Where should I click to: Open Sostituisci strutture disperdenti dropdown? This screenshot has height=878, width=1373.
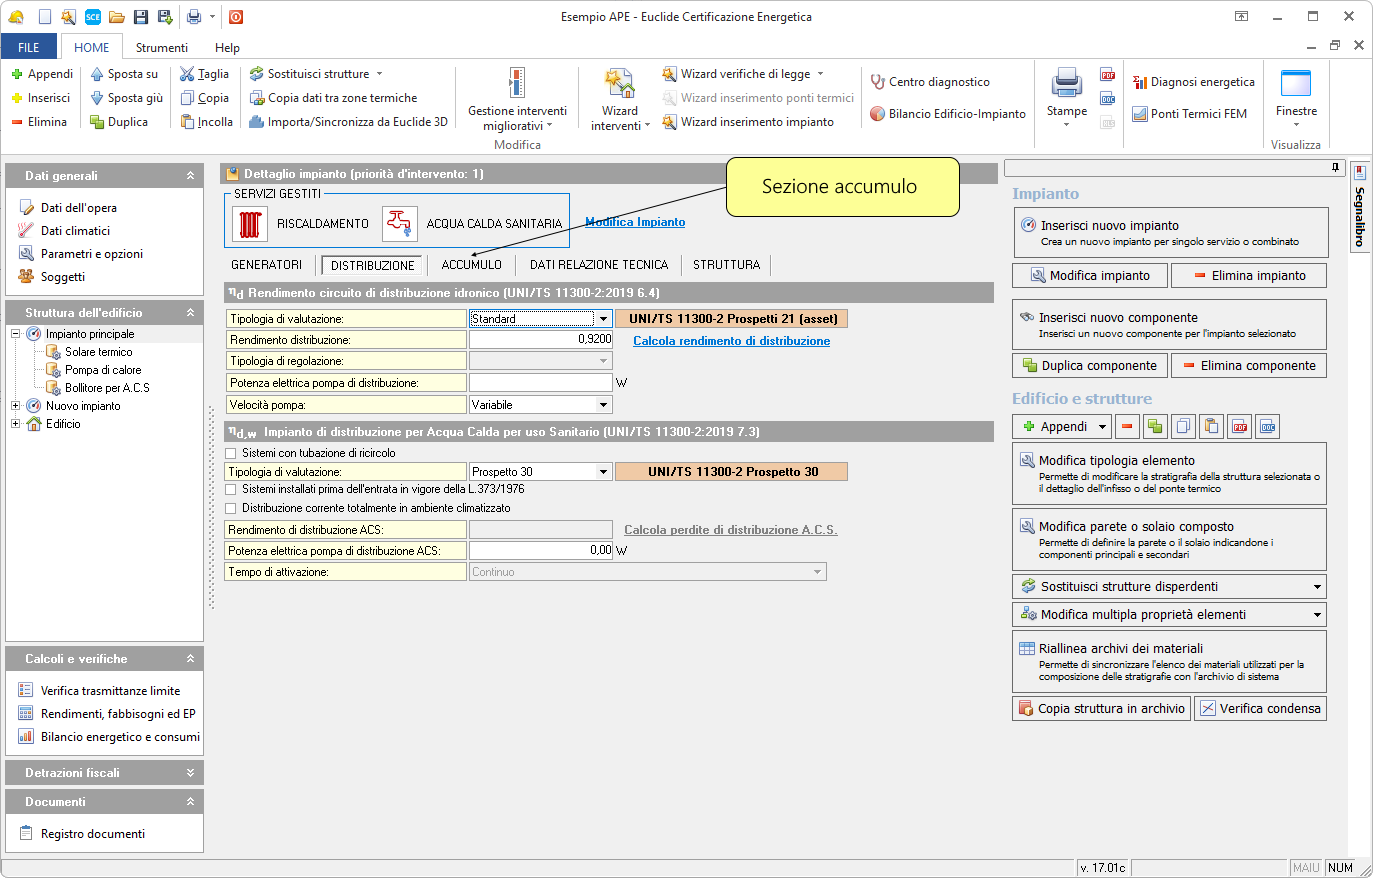tap(1316, 587)
